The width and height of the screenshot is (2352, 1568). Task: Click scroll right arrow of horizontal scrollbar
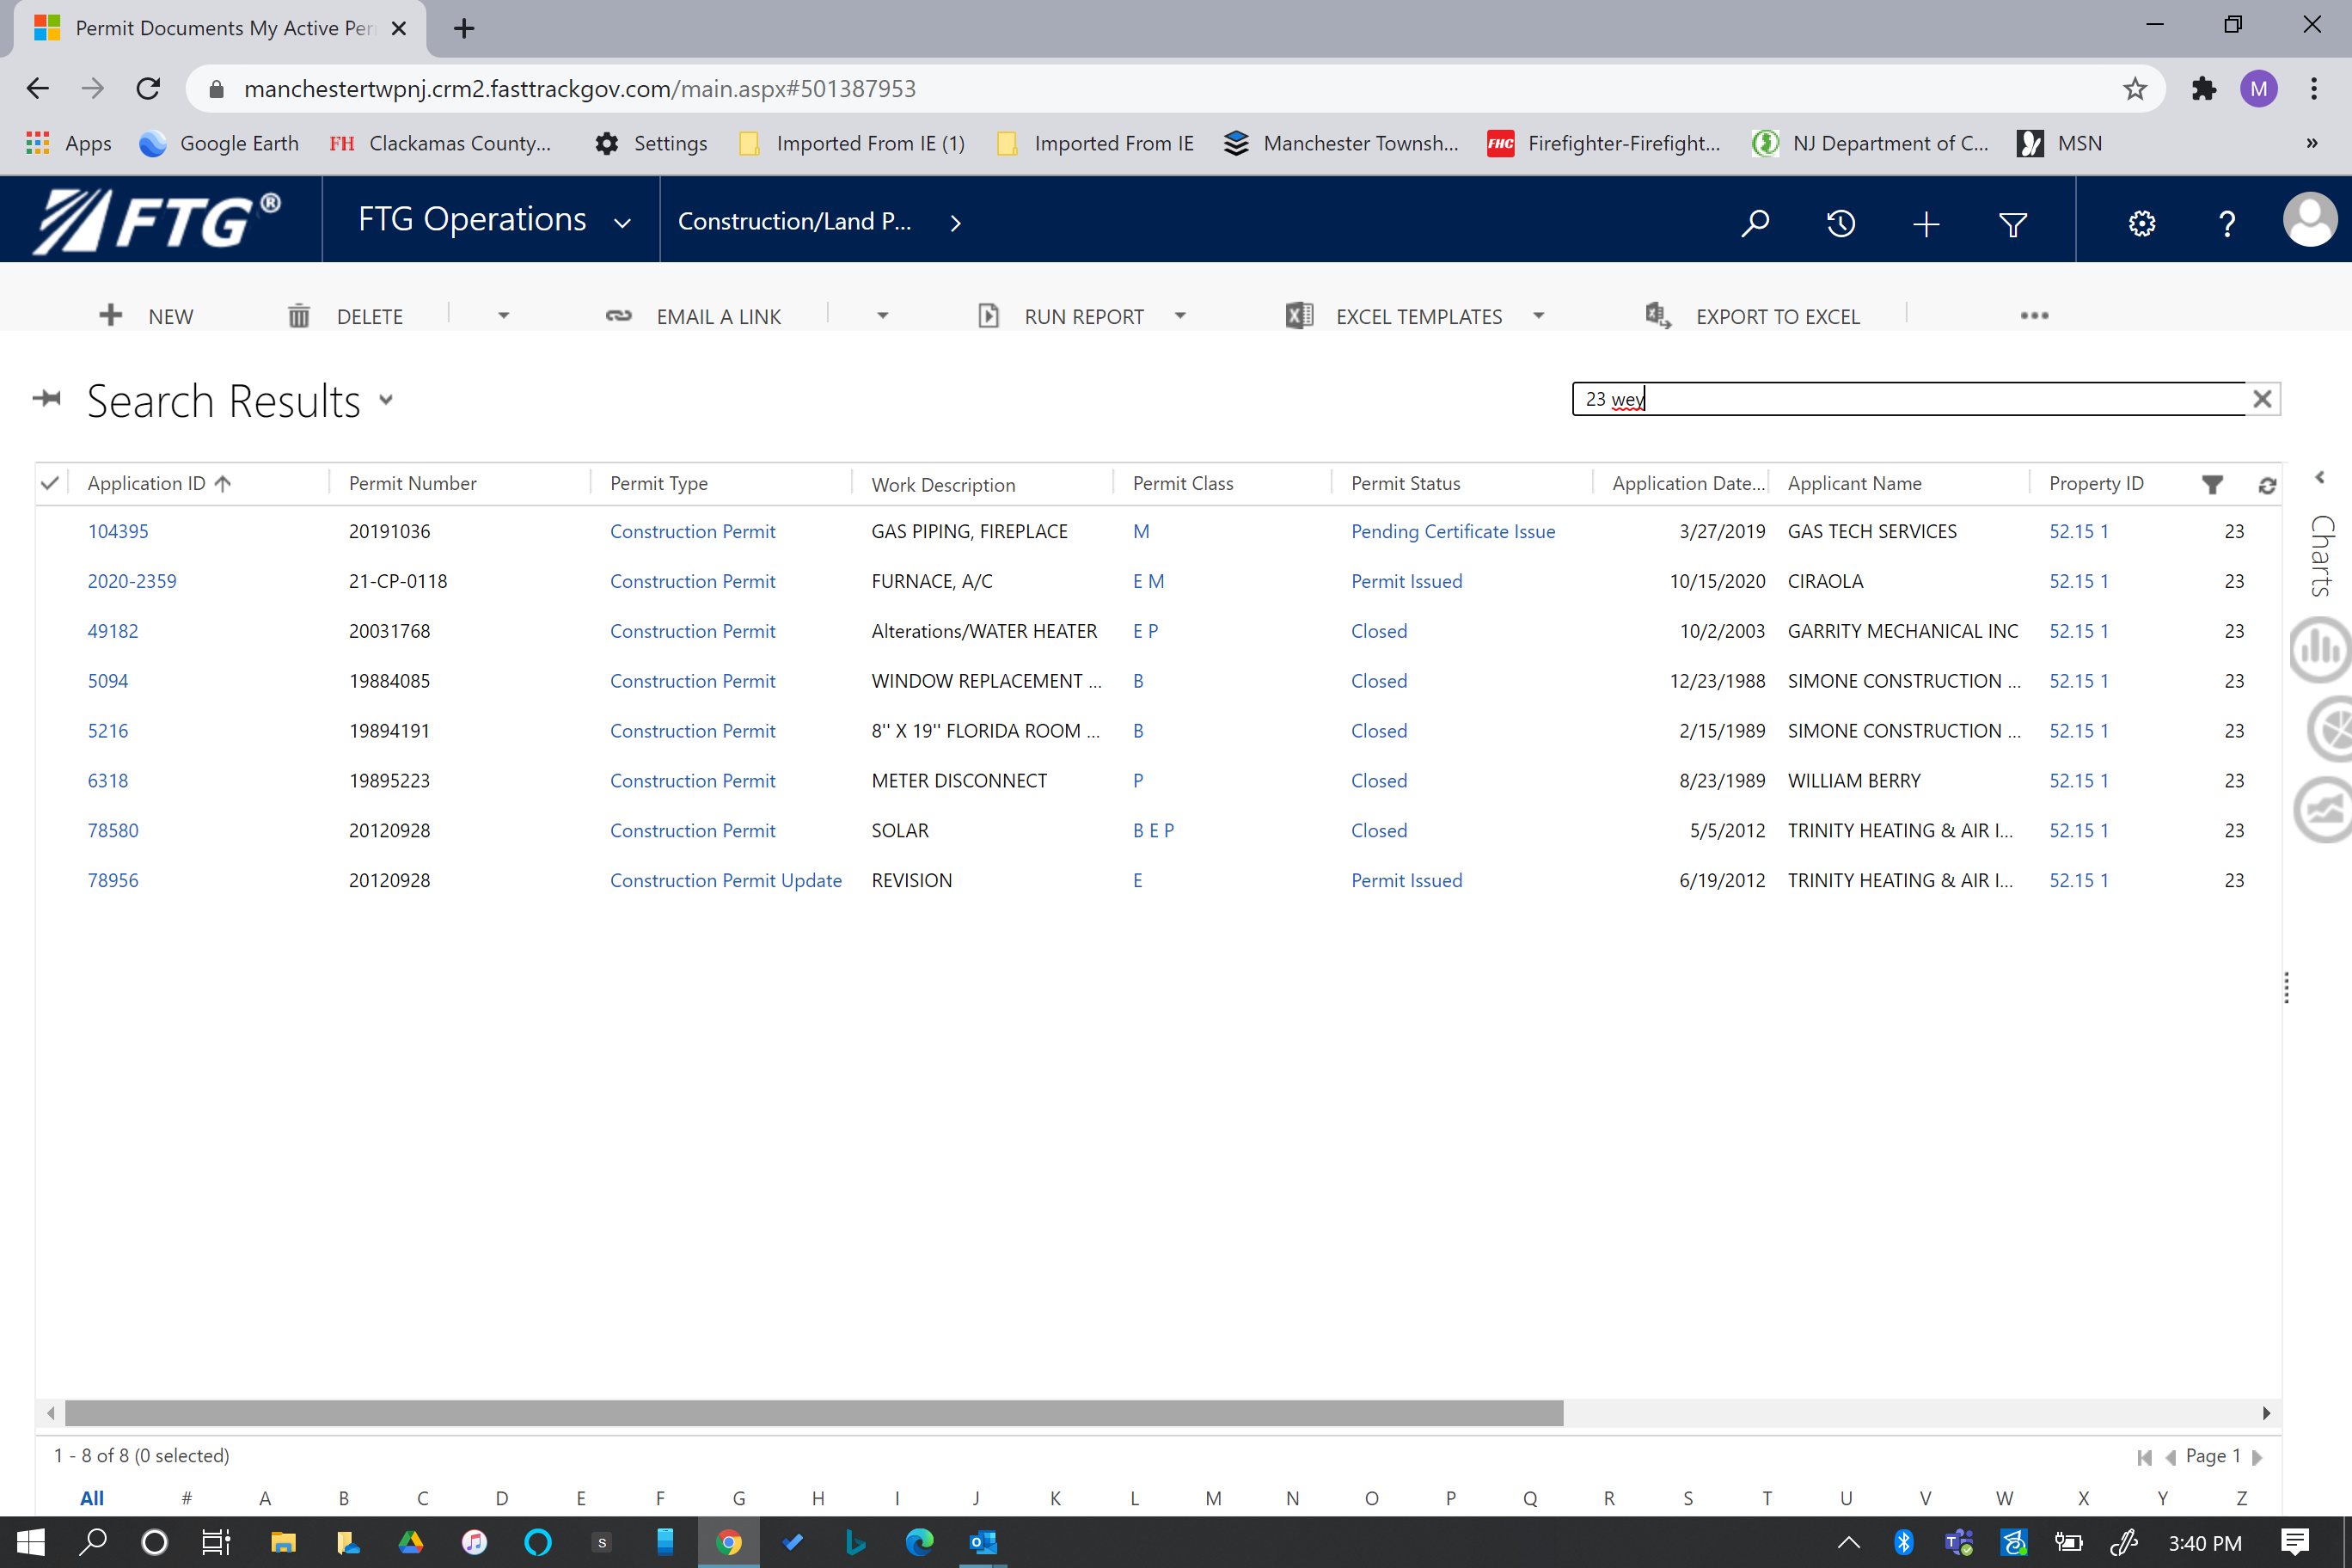2265,1412
